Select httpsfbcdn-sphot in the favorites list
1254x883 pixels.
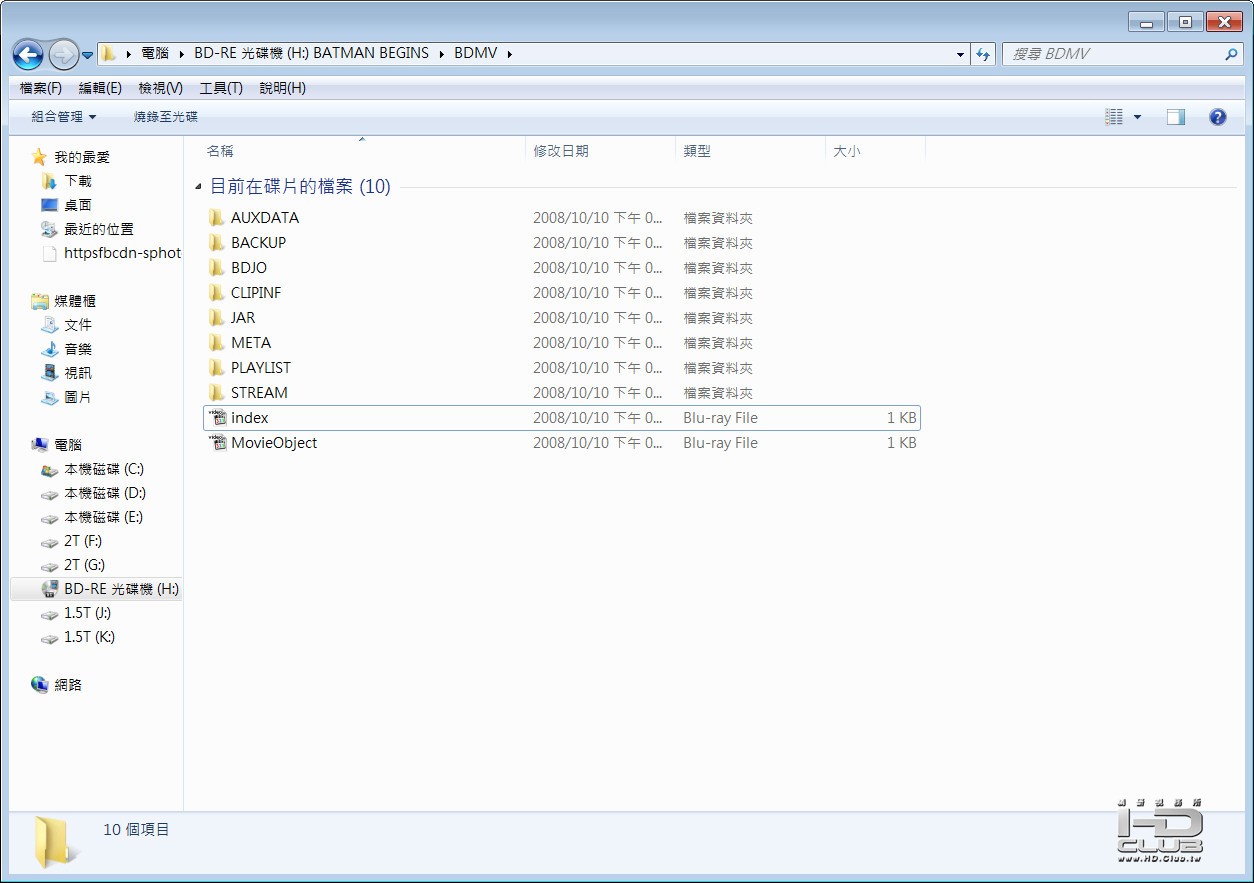coord(122,253)
